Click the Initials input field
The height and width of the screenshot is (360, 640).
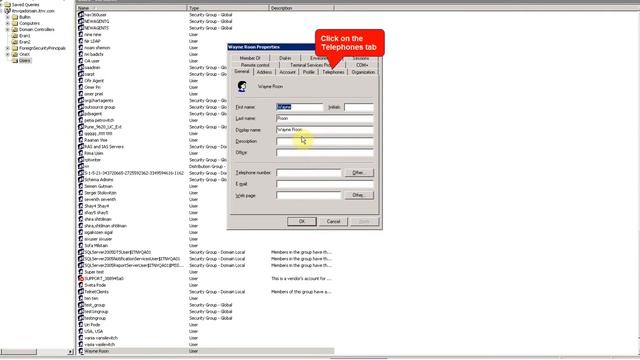tap(358, 107)
